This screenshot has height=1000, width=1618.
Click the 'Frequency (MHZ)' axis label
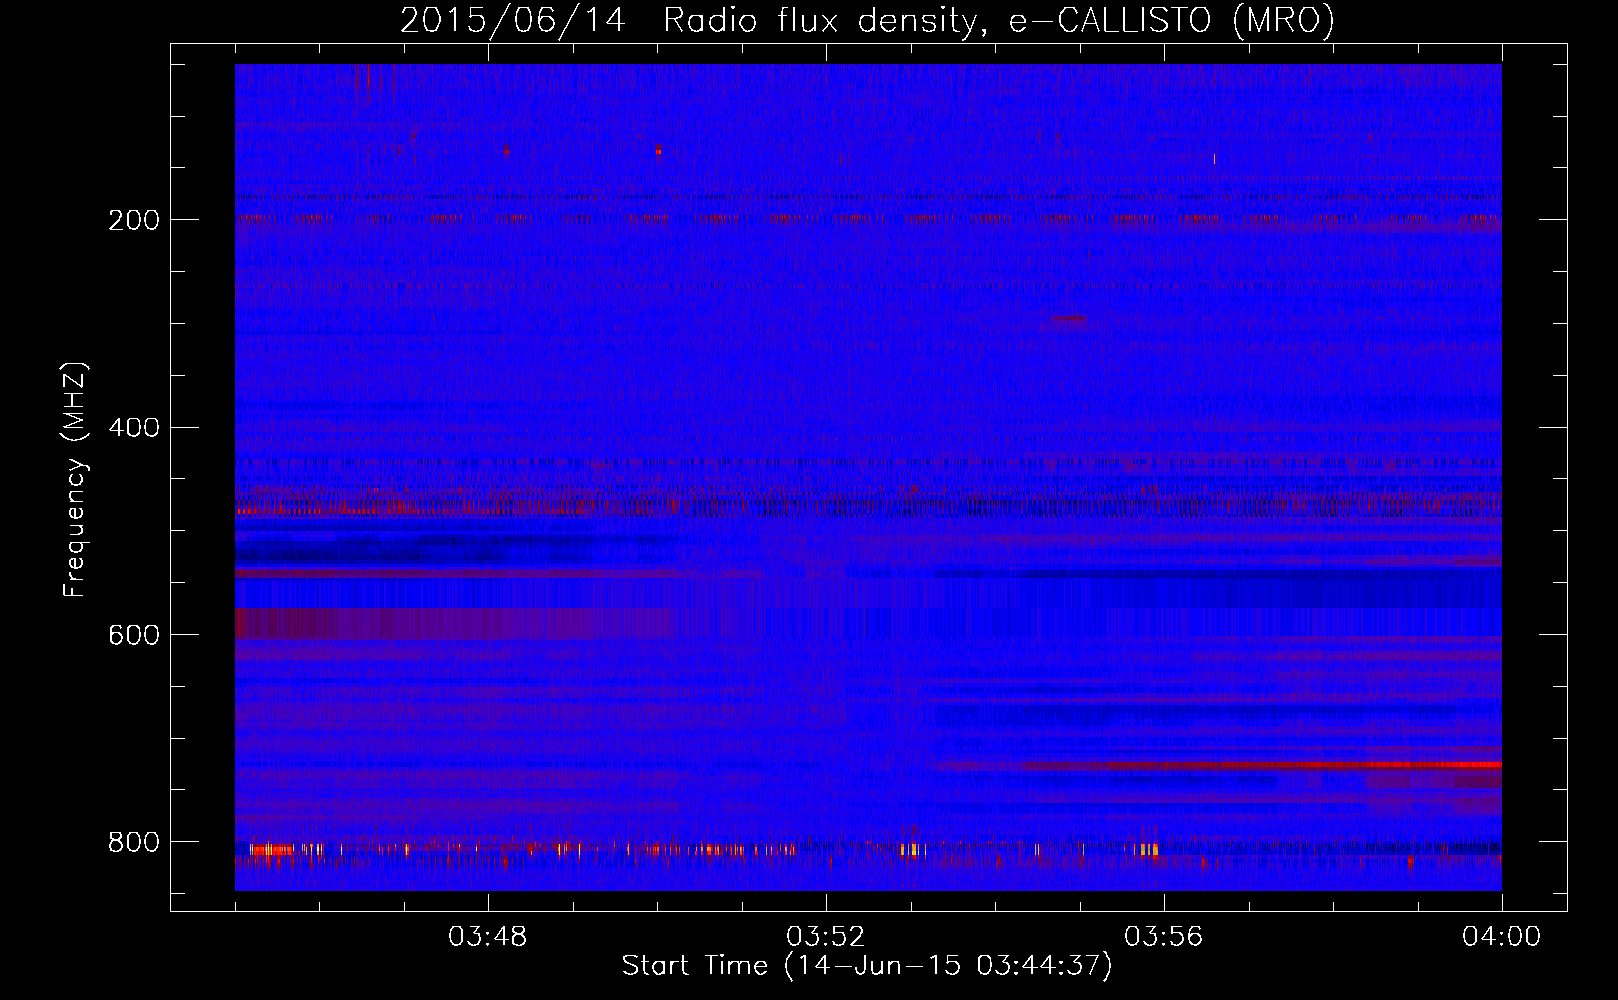point(75,479)
